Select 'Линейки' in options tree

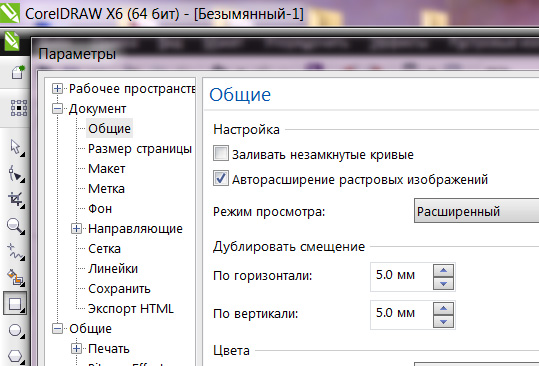click(113, 268)
